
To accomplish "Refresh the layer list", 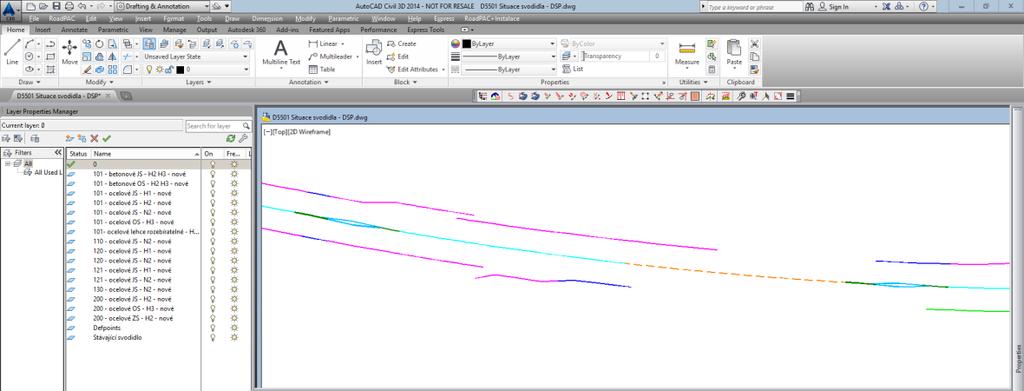I will pos(231,138).
